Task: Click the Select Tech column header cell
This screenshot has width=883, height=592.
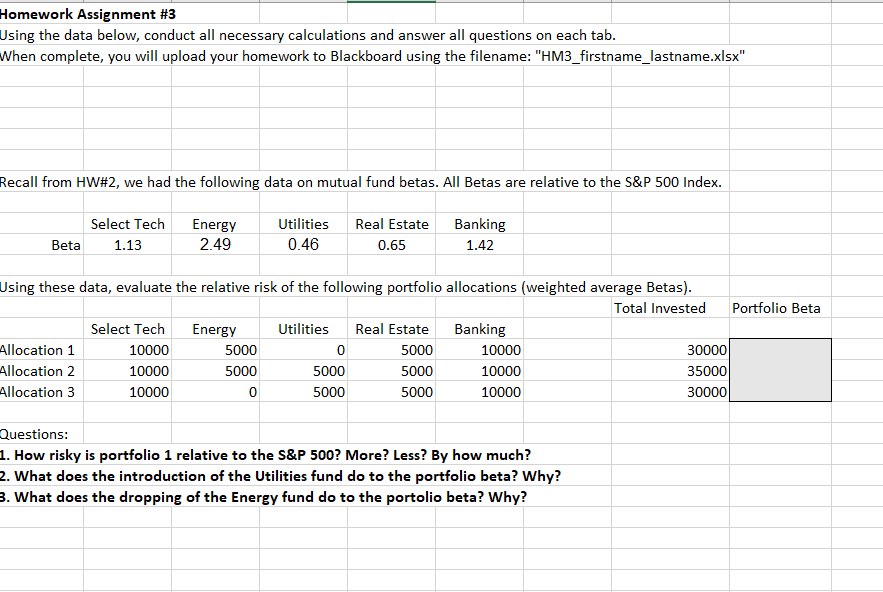Action: point(128,329)
